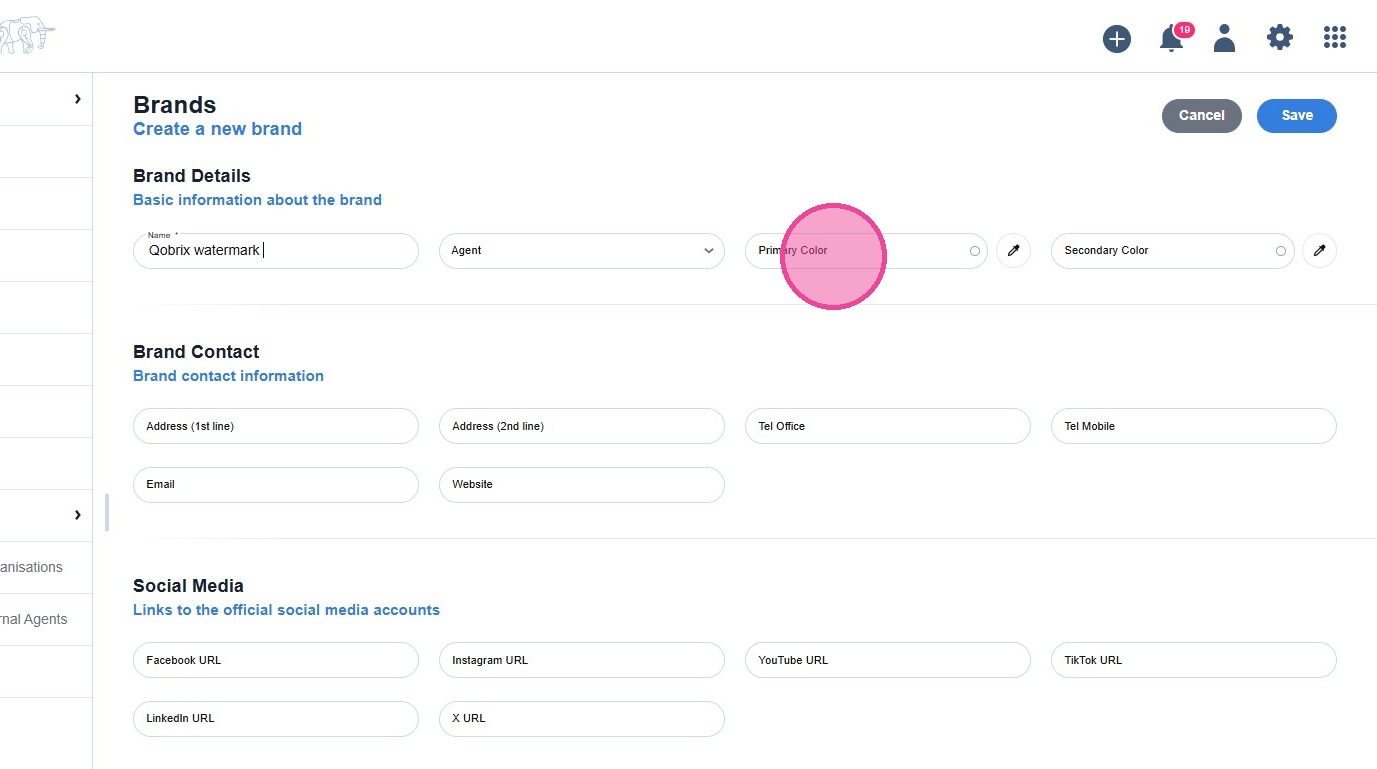Open the settings gear icon

(x=1280, y=38)
